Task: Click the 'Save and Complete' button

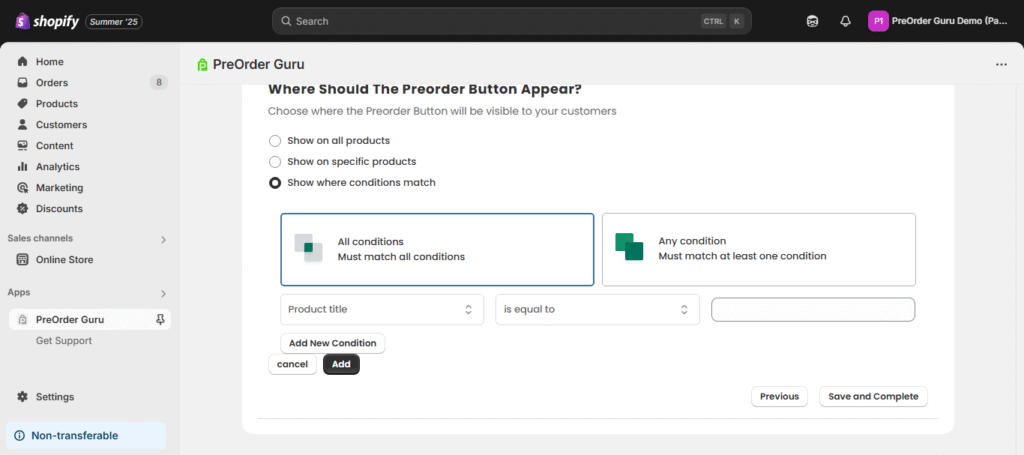Action: [873, 397]
